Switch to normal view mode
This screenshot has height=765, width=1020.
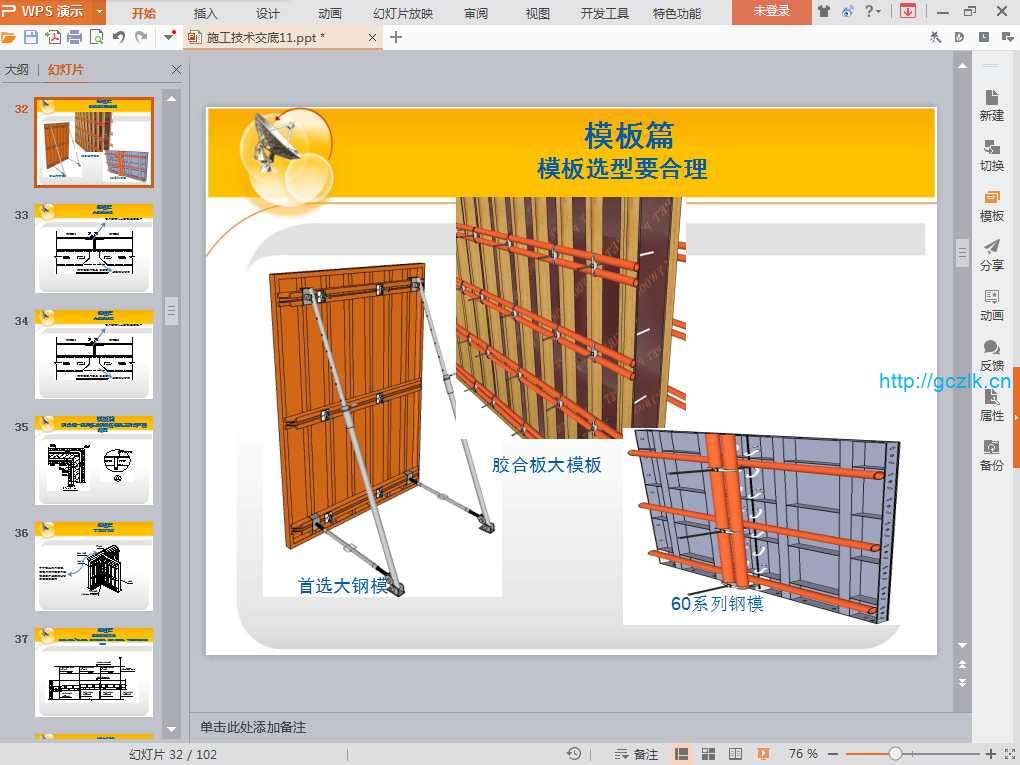(x=682, y=754)
